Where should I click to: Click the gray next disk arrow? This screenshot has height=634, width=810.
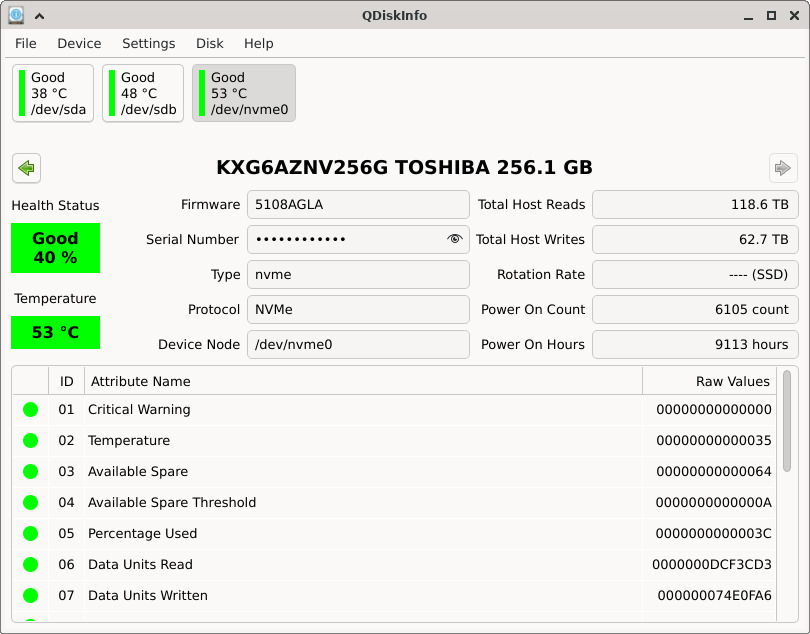(783, 168)
